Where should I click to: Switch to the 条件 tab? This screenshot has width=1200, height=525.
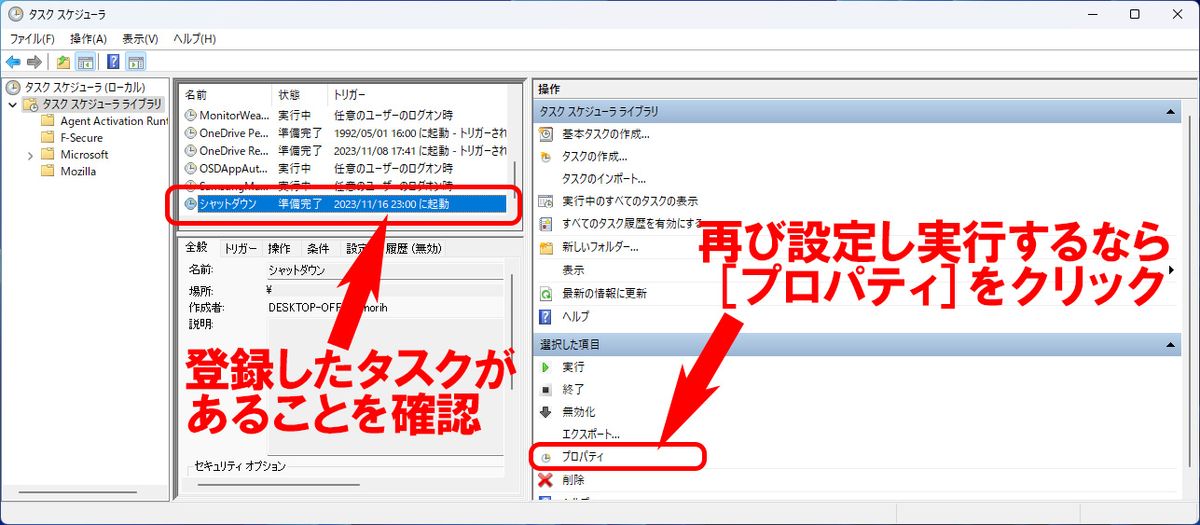tap(318, 249)
